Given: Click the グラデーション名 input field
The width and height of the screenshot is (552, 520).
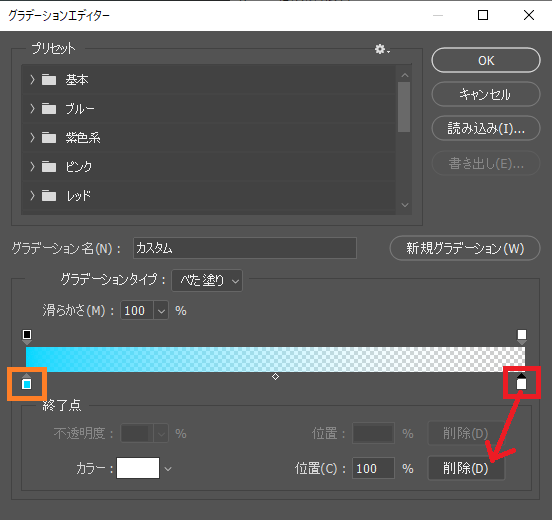Looking at the screenshot, I should 245,248.
